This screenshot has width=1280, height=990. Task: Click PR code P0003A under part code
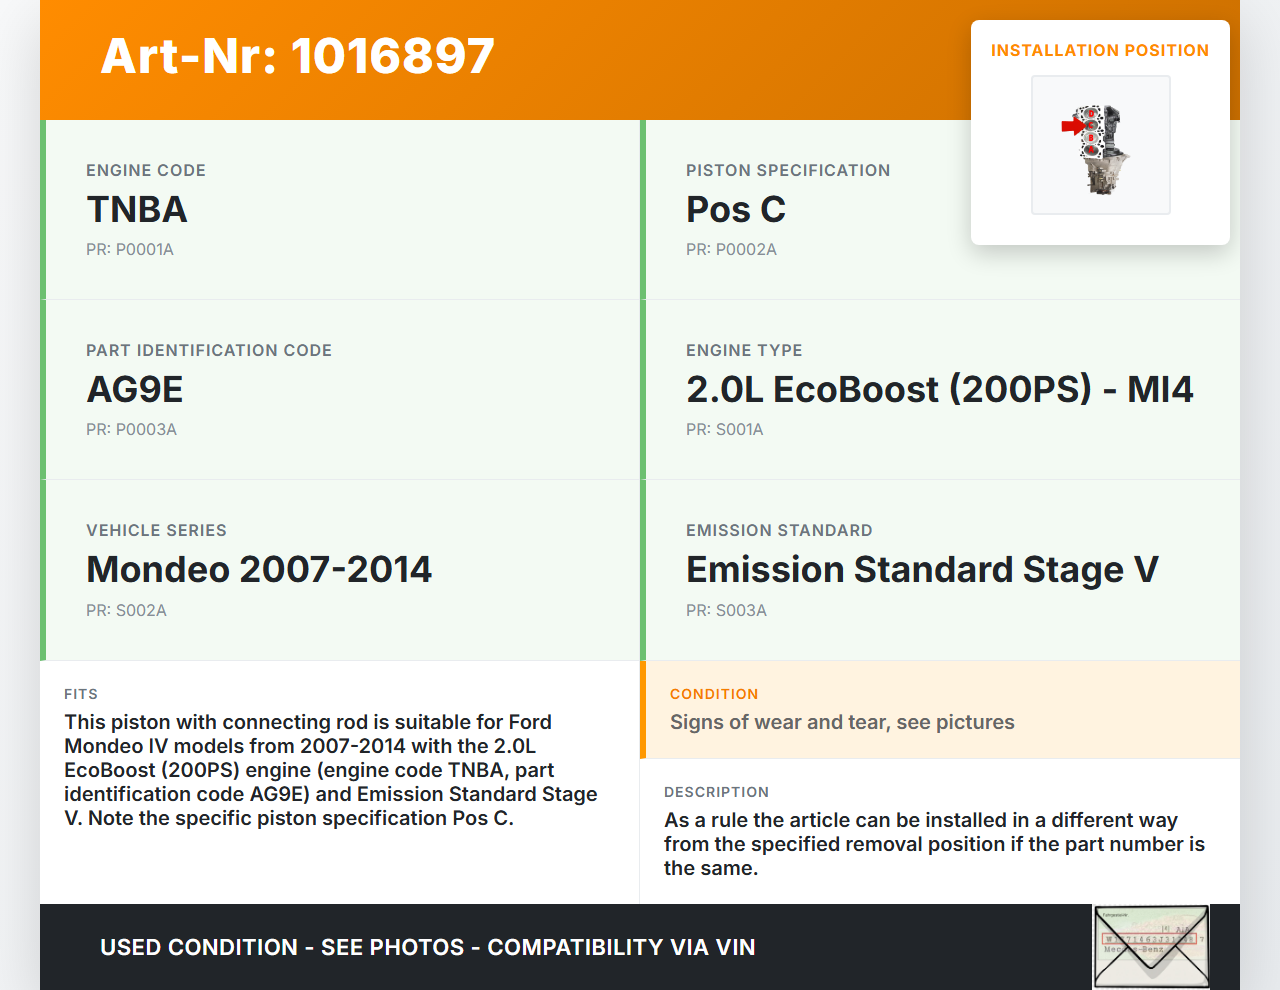(x=131, y=430)
